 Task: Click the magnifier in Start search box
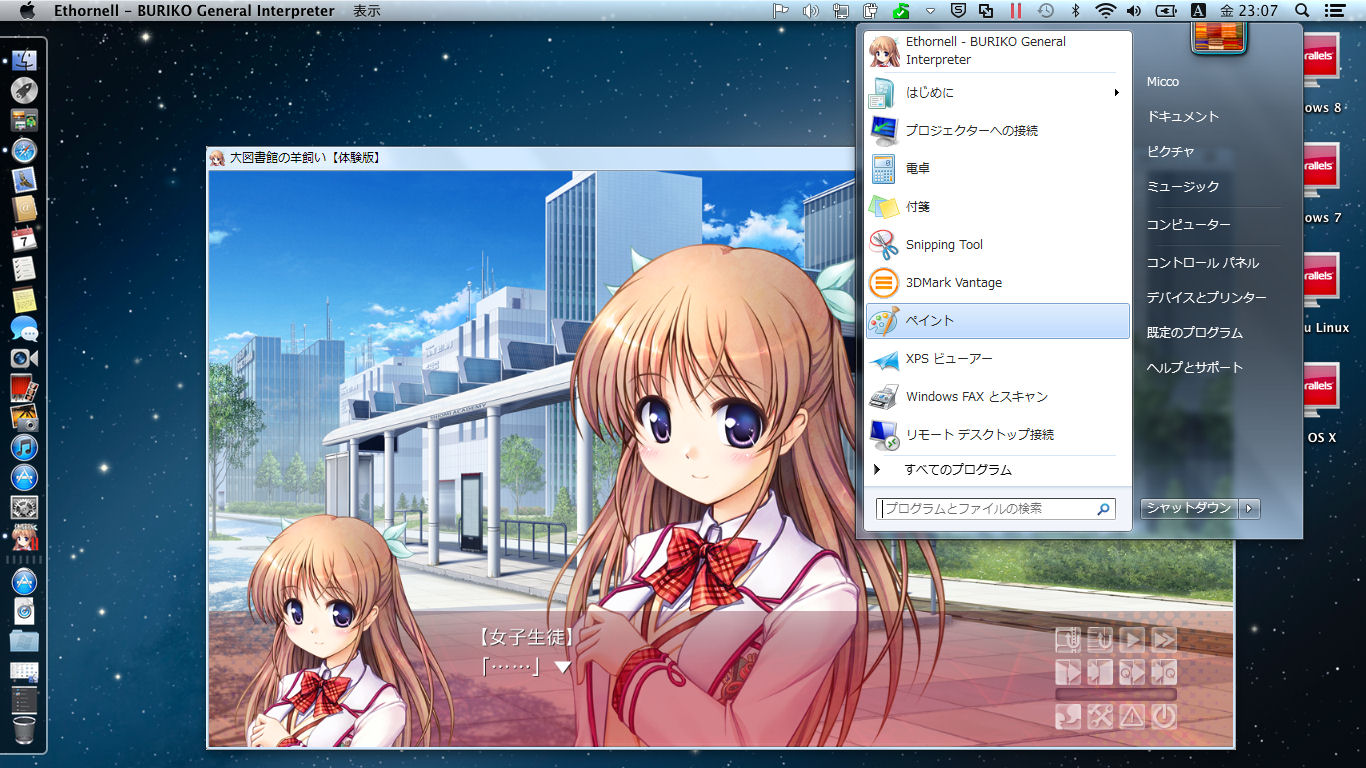coord(1104,509)
